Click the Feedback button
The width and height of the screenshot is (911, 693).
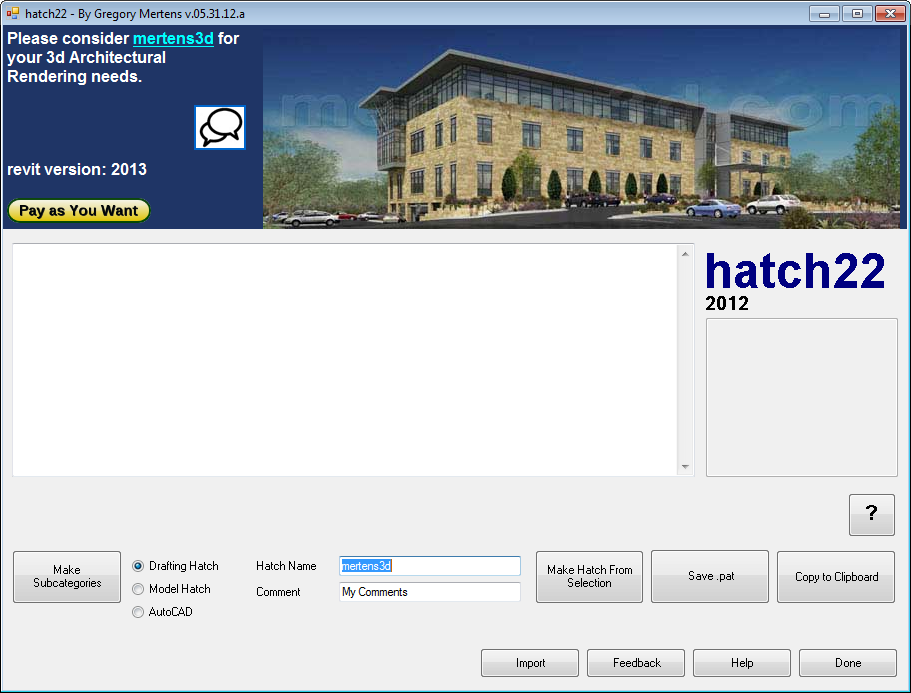pyautogui.click(x=636, y=663)
